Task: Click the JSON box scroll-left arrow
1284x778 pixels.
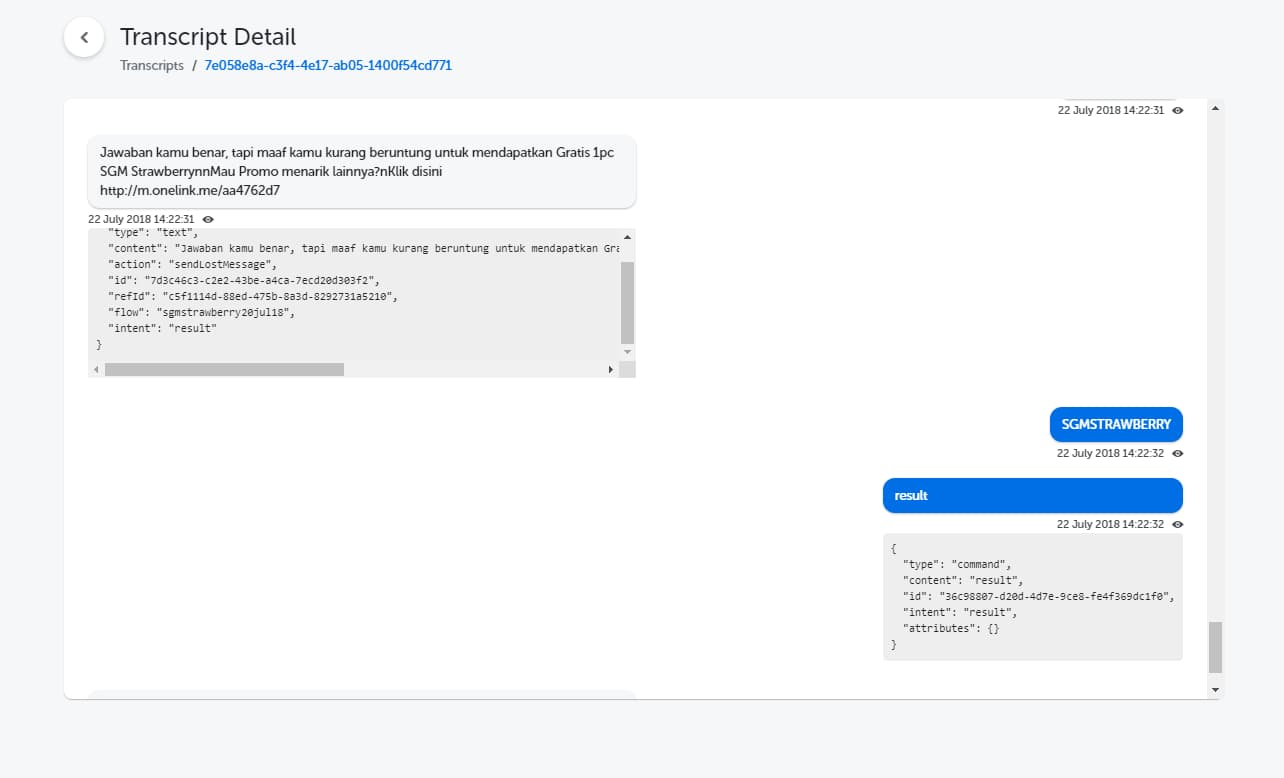Action: click(x=96, y=369)
